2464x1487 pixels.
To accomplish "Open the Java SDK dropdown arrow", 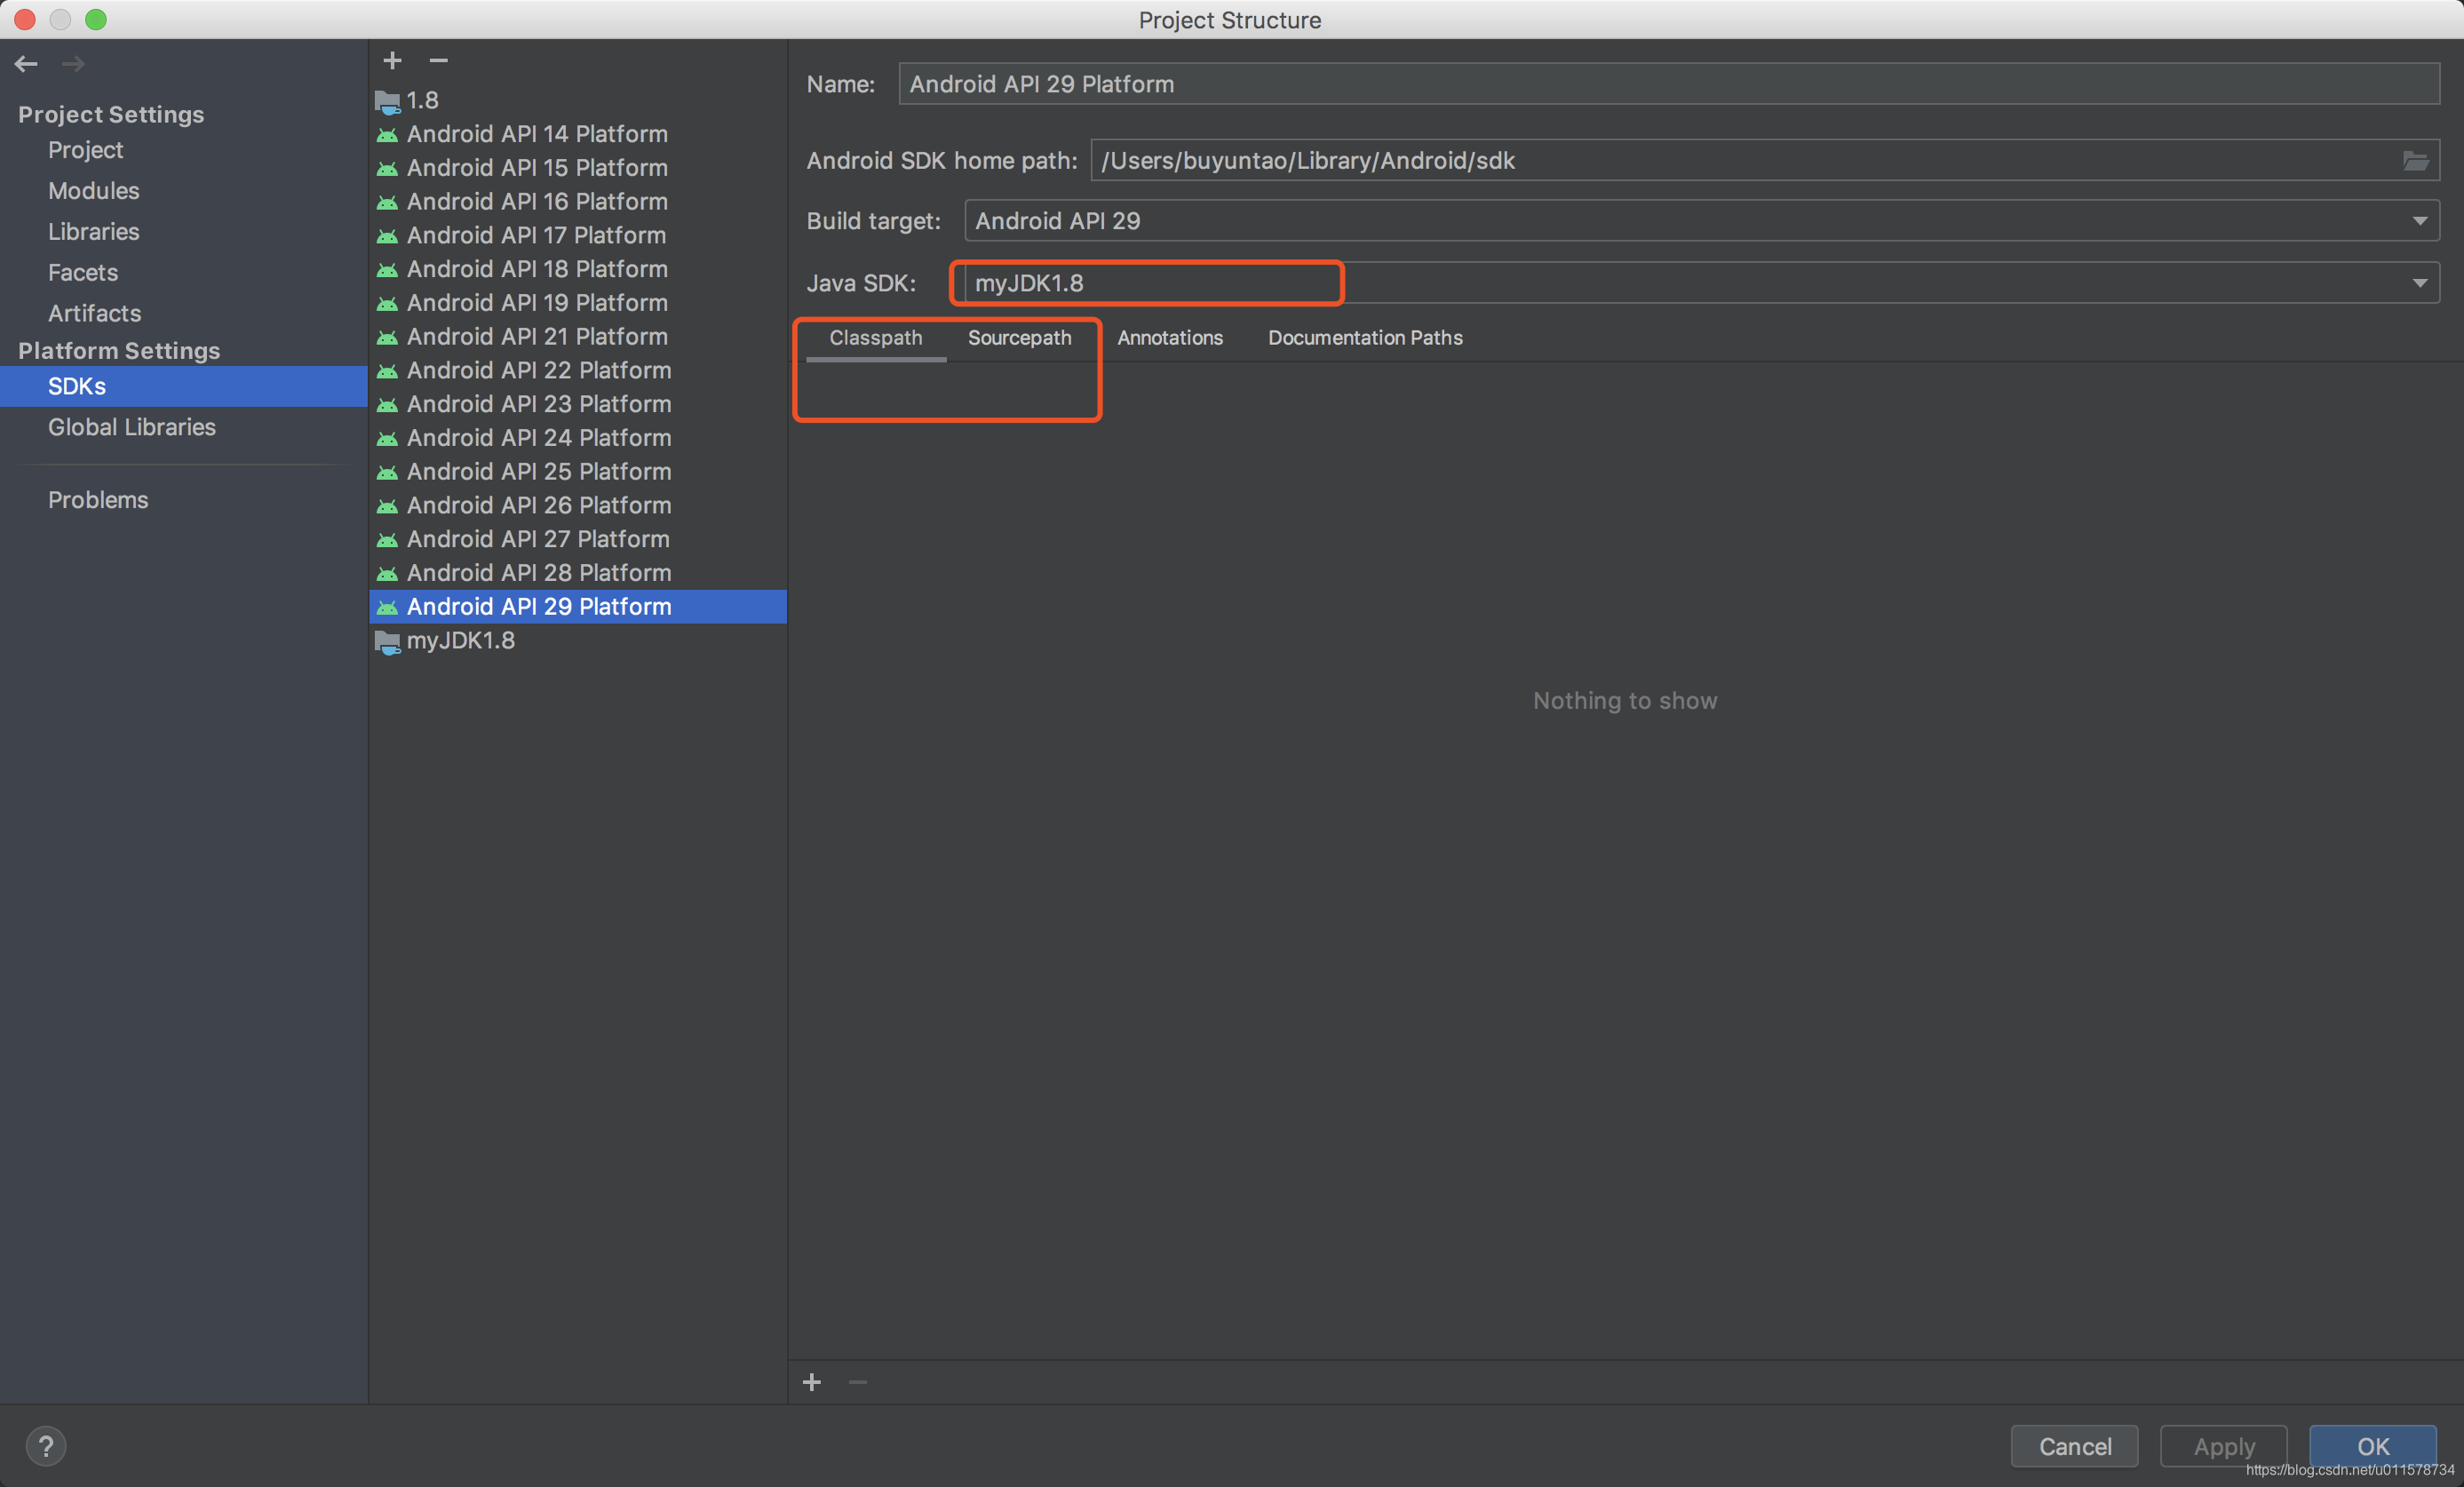I will click(x=2419, y=283).
